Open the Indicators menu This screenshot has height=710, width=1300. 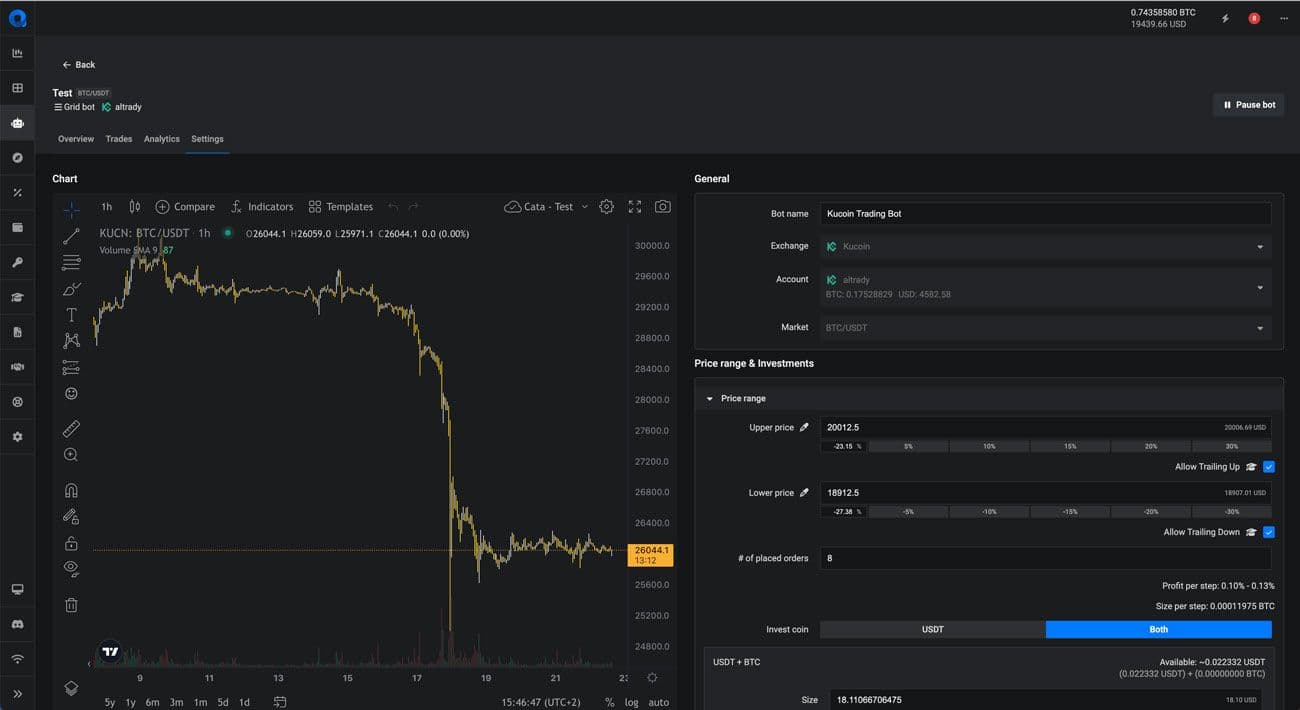point(262,206)
